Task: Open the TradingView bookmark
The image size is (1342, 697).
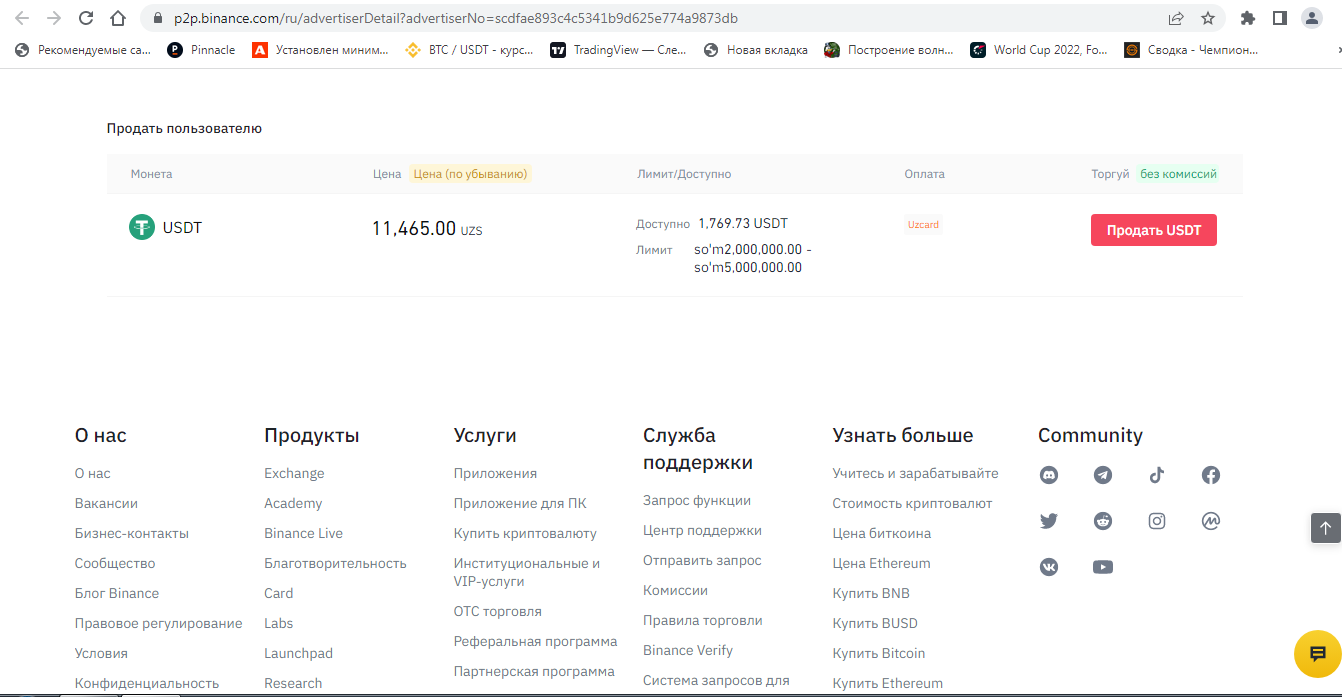Action: click(619, 50)
